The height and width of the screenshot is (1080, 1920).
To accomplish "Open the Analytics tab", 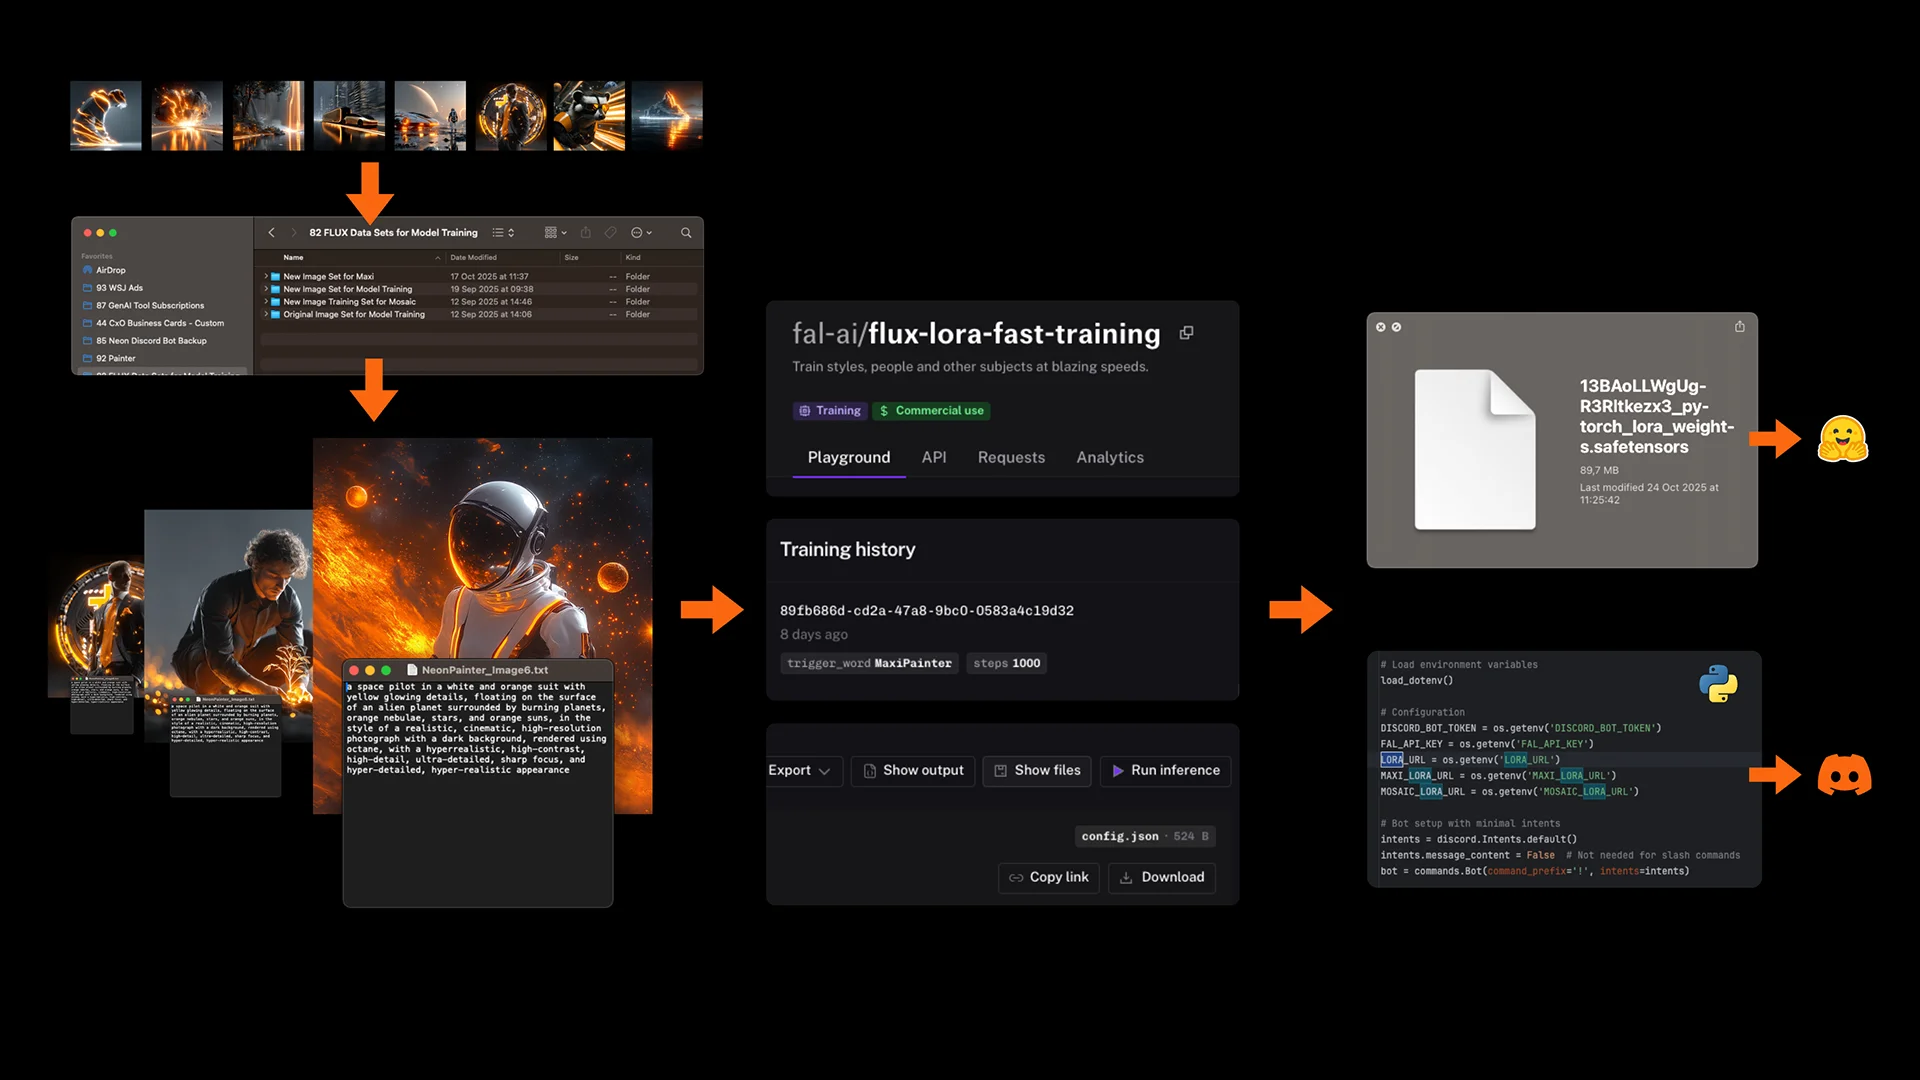I will tap(1110, 458).
